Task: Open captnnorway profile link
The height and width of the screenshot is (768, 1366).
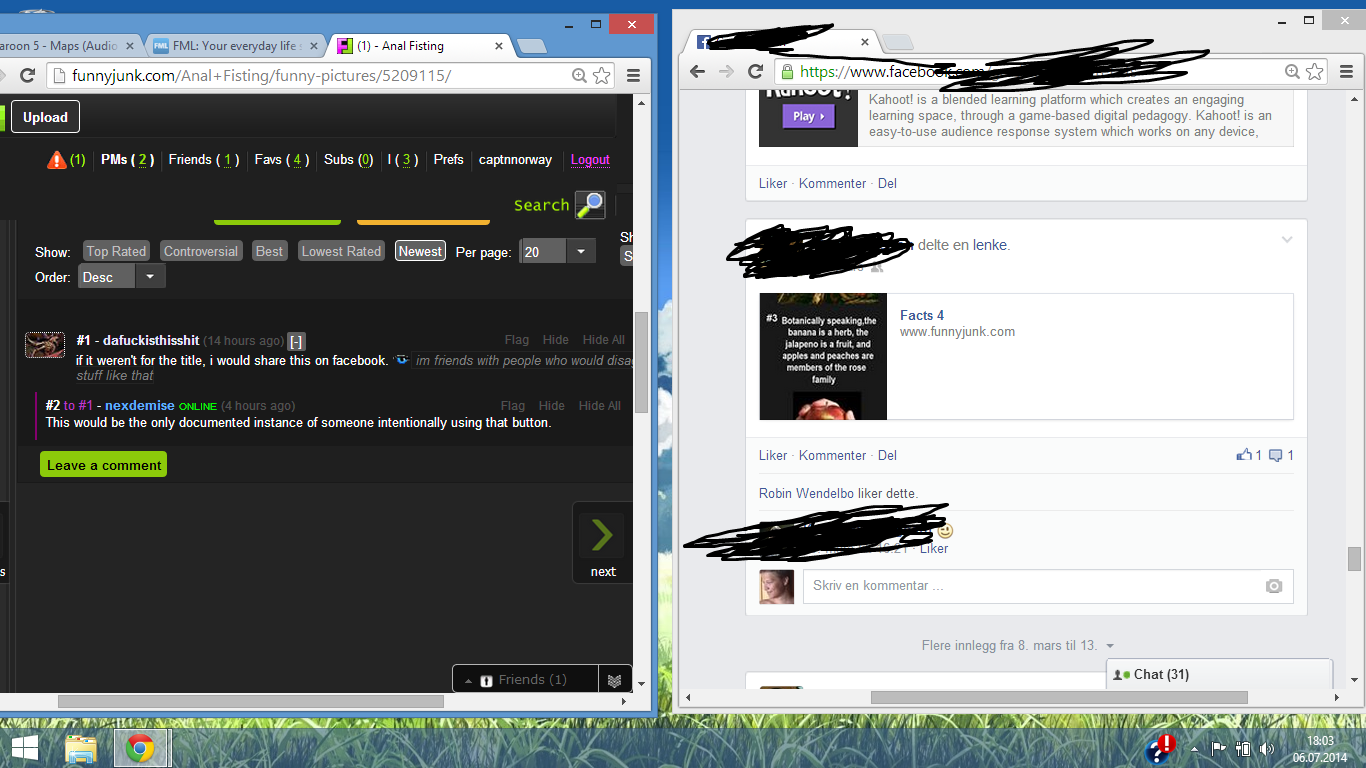Action: (x=515, y=160)
